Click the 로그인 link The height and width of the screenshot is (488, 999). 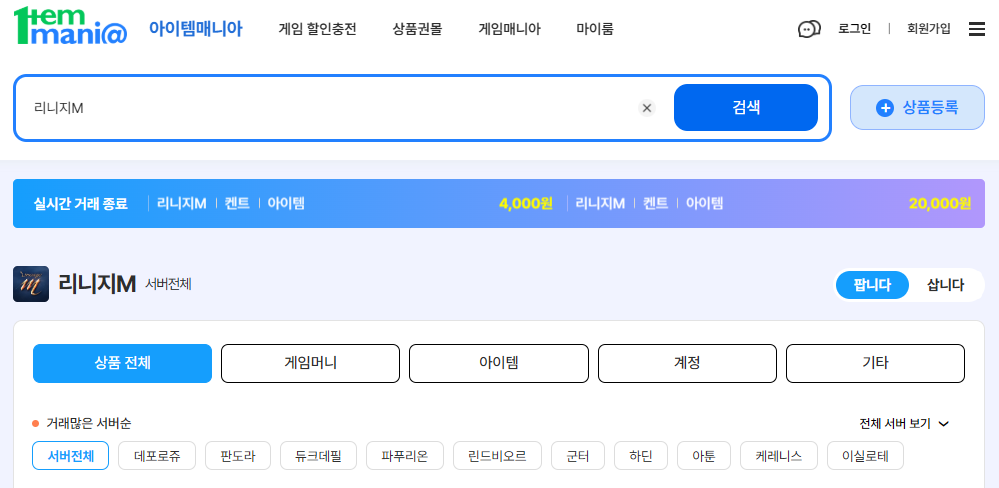pyautogui.click(x=854, y=29)
